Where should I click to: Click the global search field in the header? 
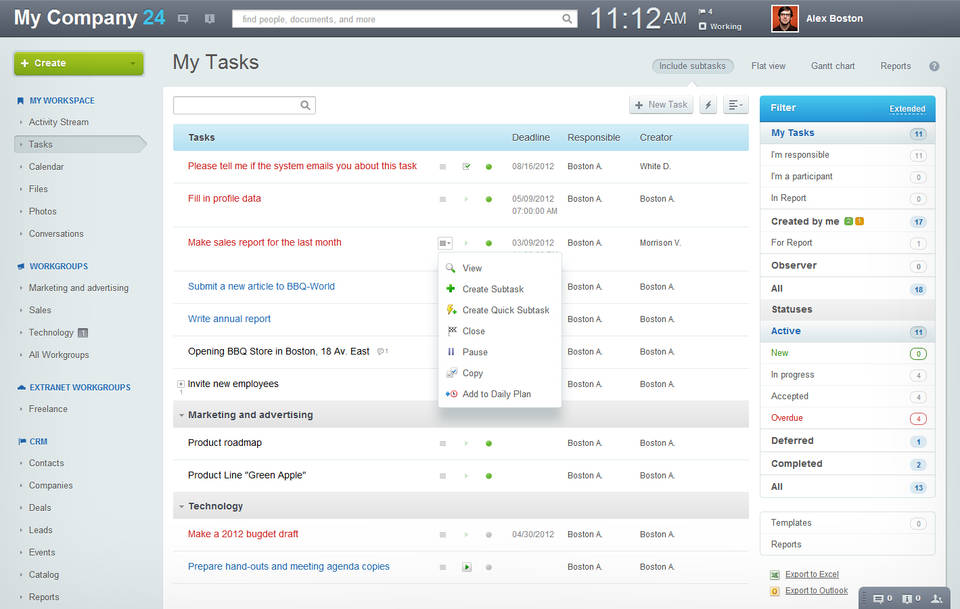[x=398, y=19]
